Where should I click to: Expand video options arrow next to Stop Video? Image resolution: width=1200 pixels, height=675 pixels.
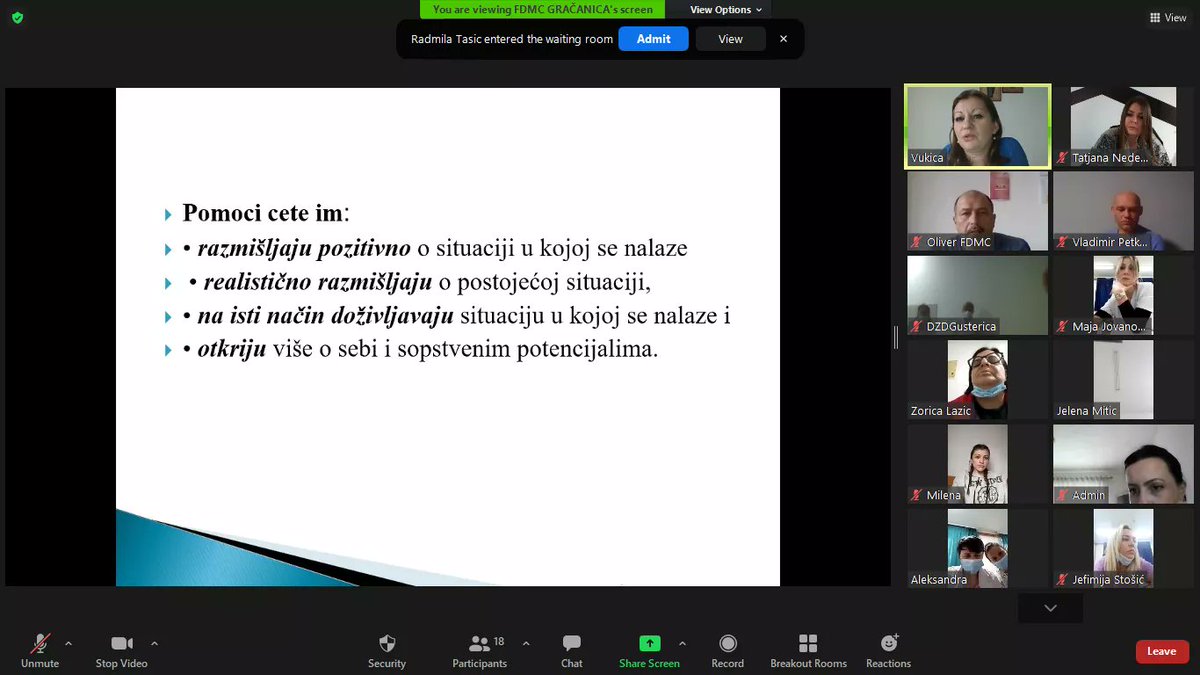point(154,643)
